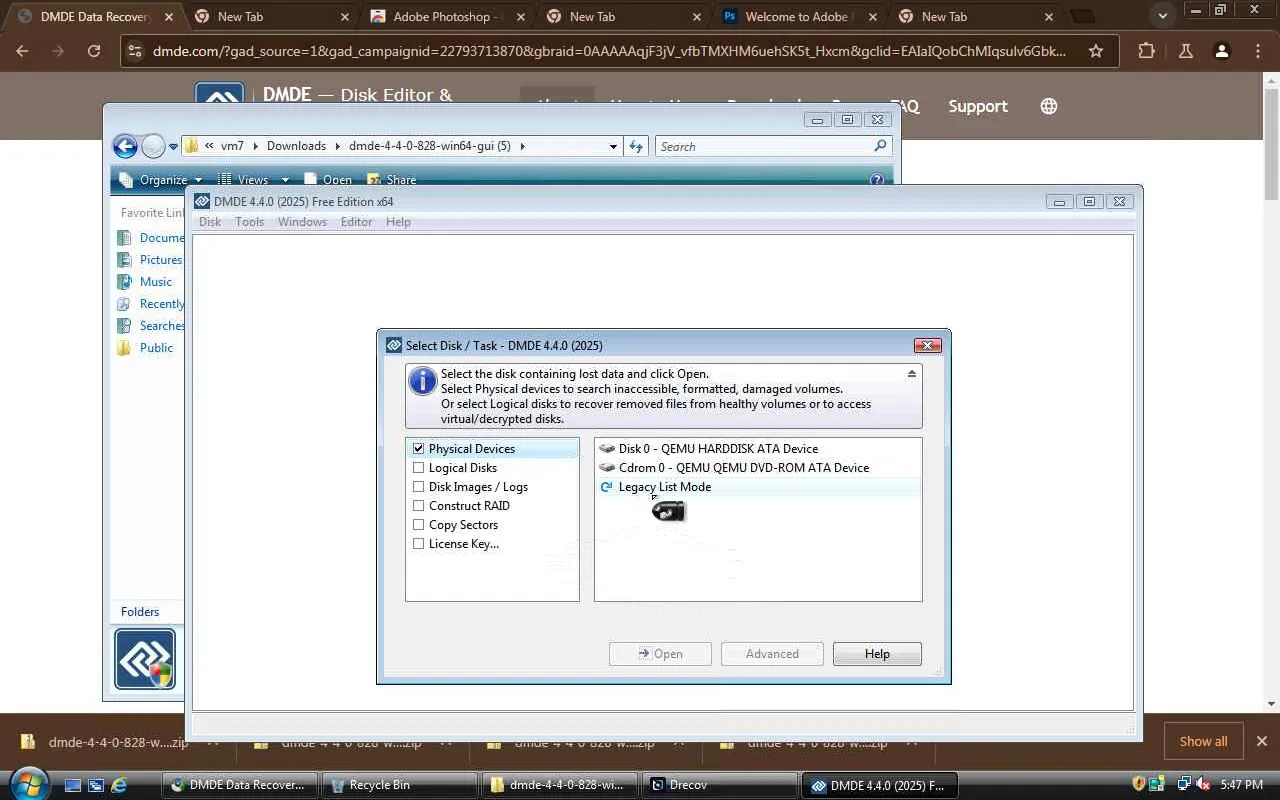
Task: Reload the page in Chrome
Action: point(94,51)
